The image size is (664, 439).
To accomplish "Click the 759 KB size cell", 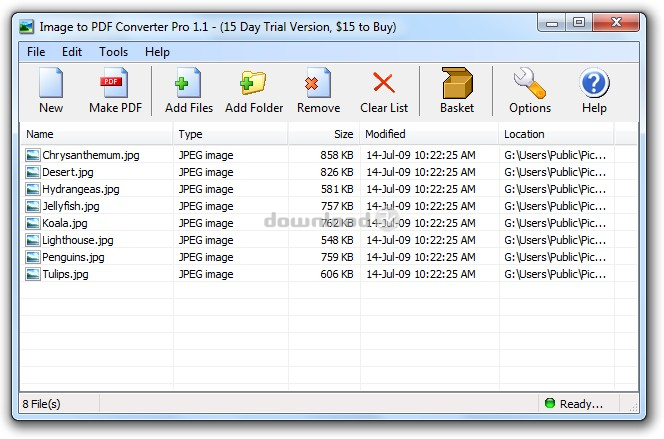I will 337,257.
